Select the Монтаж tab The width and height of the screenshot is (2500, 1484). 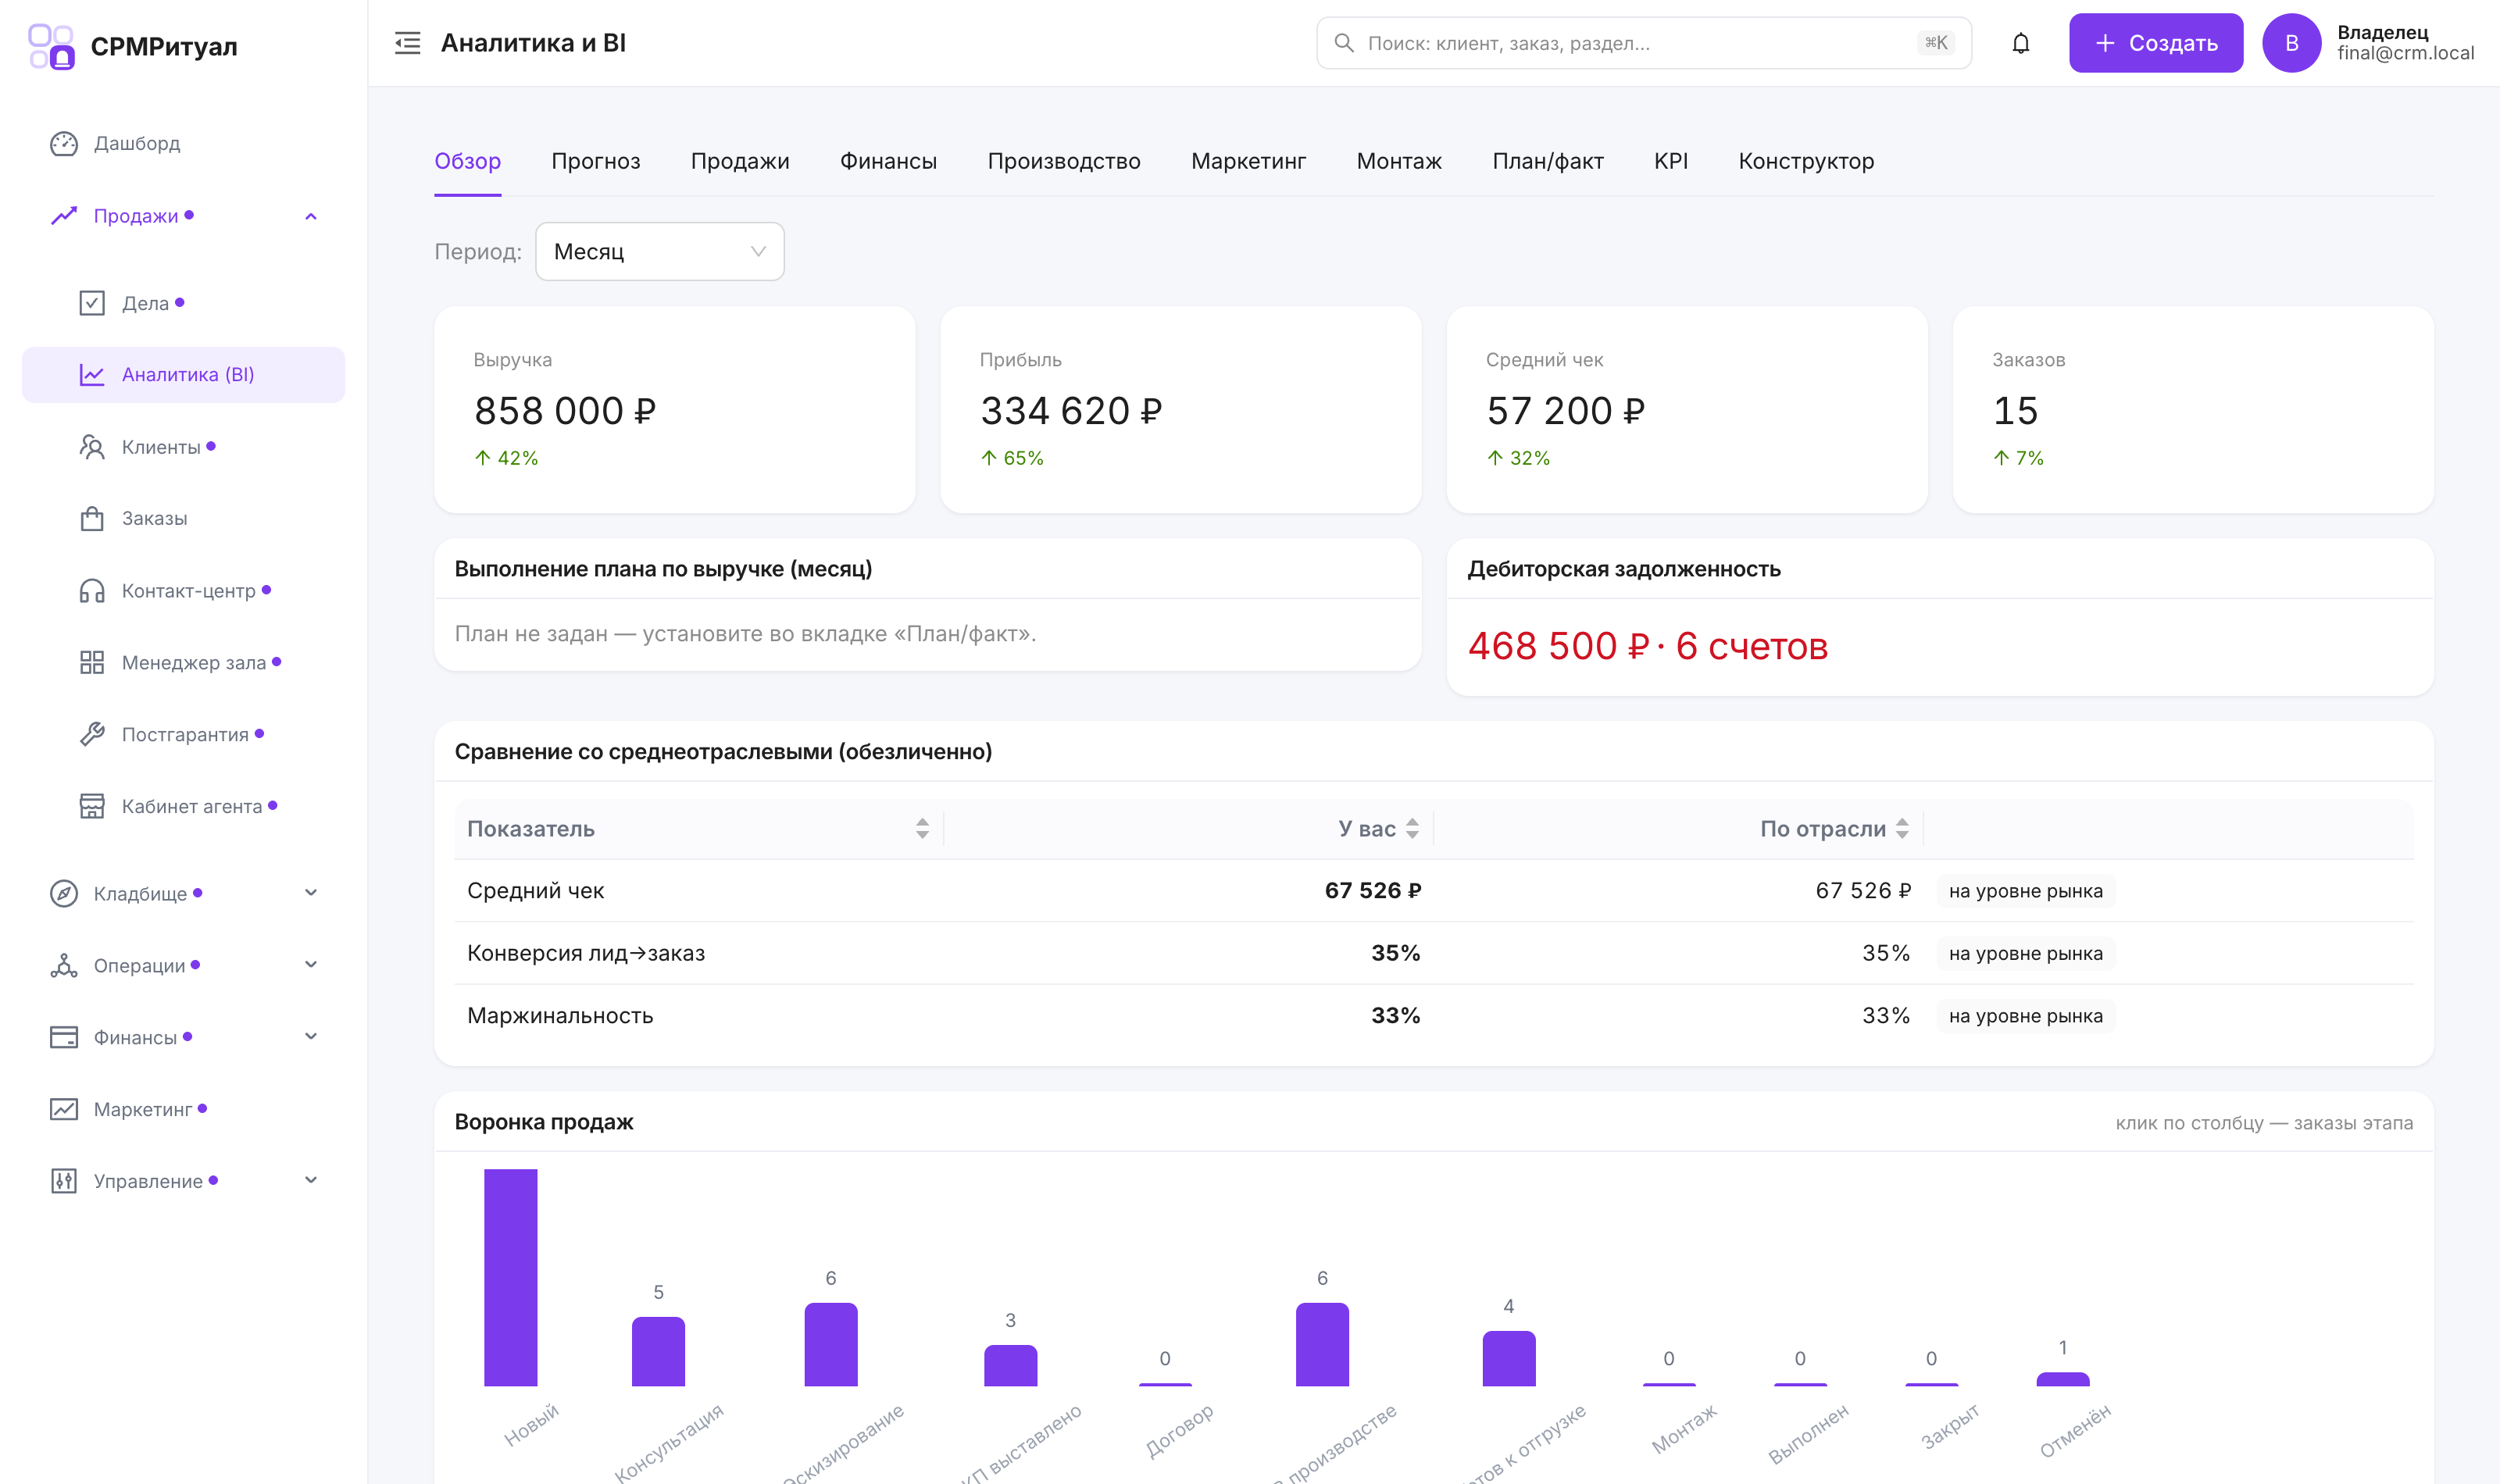(1399, 161)
